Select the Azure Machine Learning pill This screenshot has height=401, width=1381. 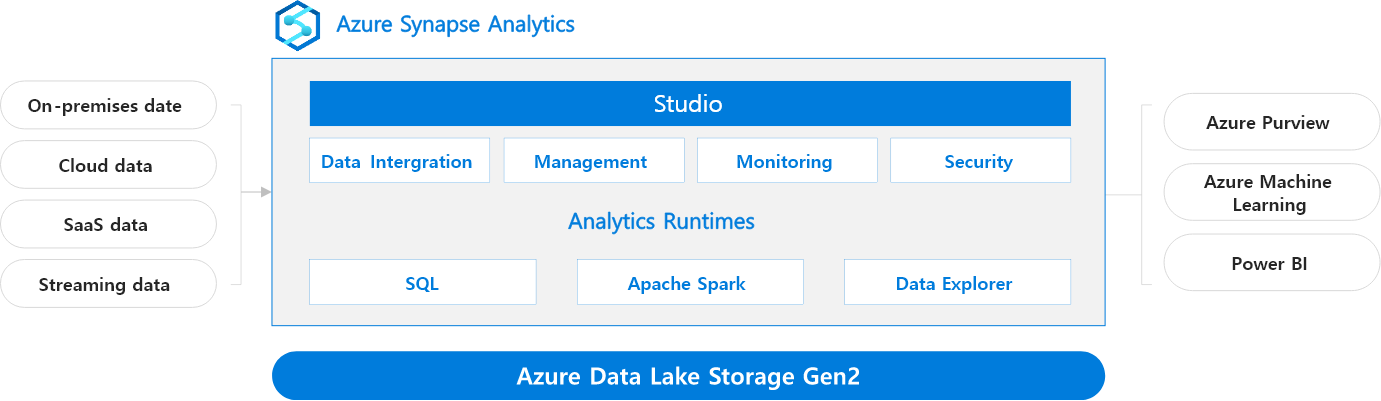[1270, 193]
